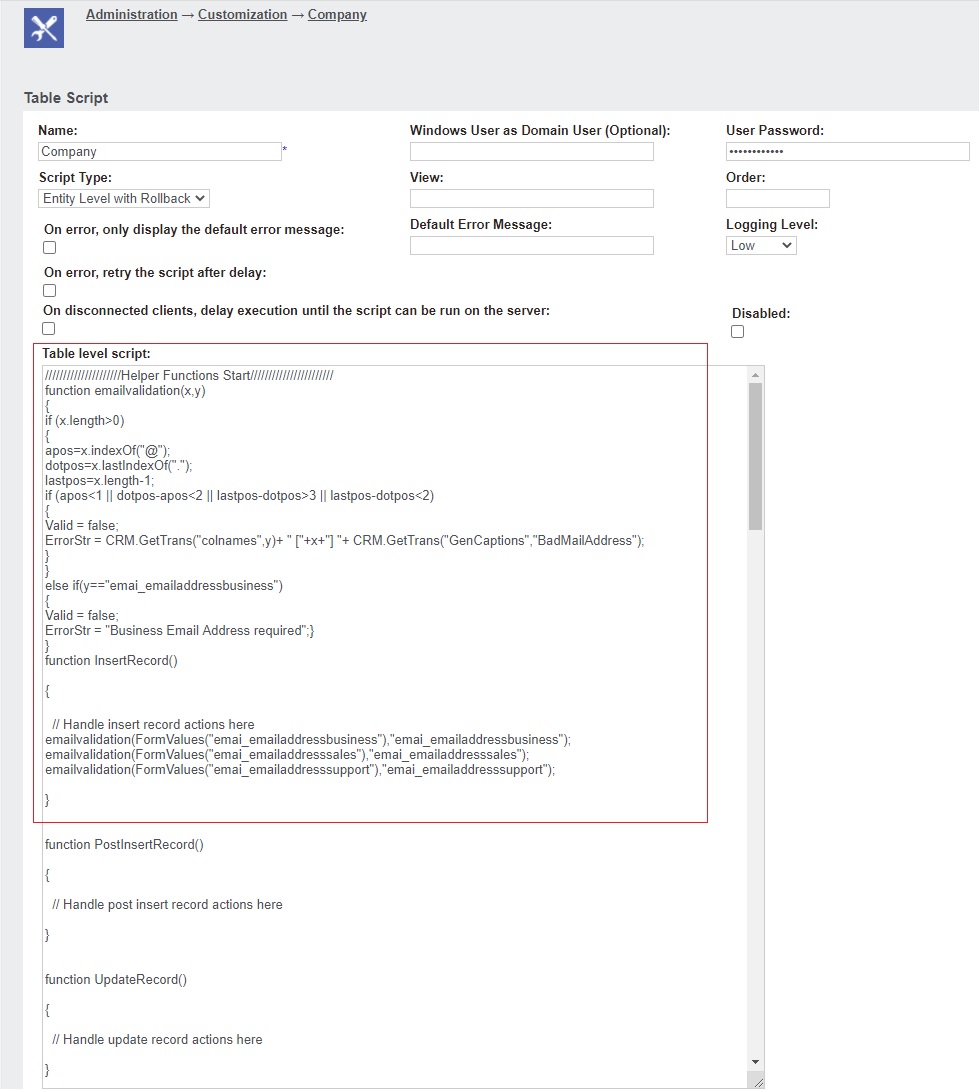Screen dimensions: 979x1091
Task: Toggle the Disabled checkbox
Action: coord(737,331)
